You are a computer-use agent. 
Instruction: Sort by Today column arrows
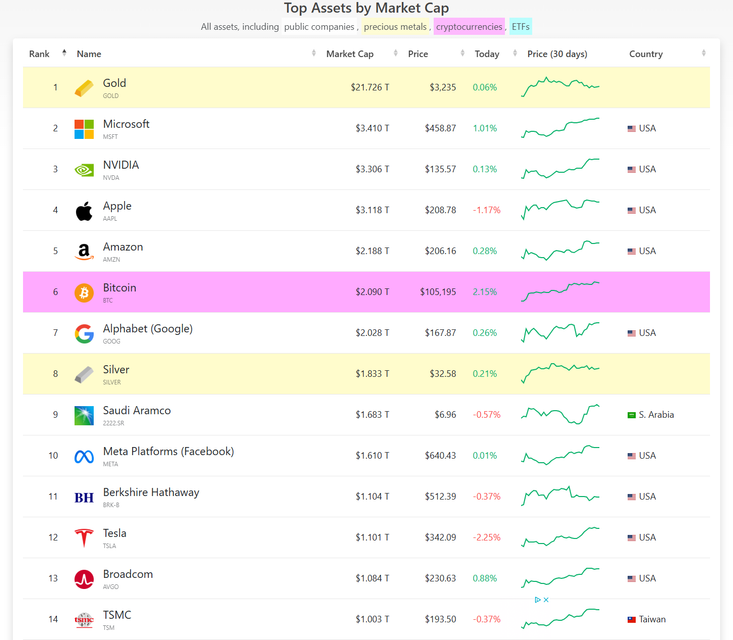point(515,53)
